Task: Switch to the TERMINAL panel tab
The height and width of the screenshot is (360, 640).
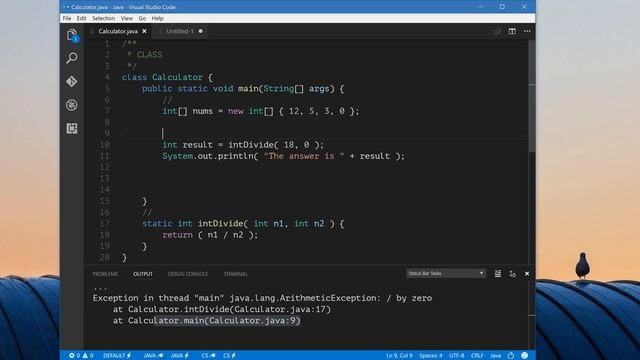Action: (236, 274)
